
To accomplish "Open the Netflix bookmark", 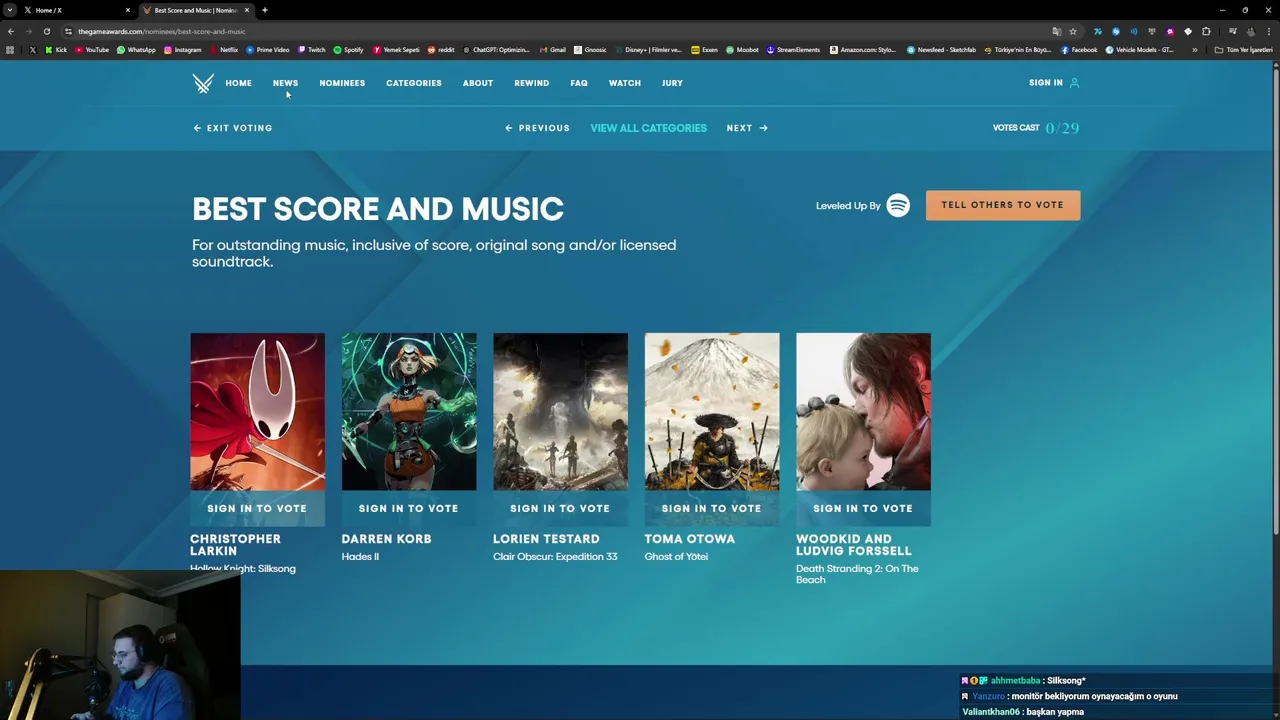I will 223,50.
